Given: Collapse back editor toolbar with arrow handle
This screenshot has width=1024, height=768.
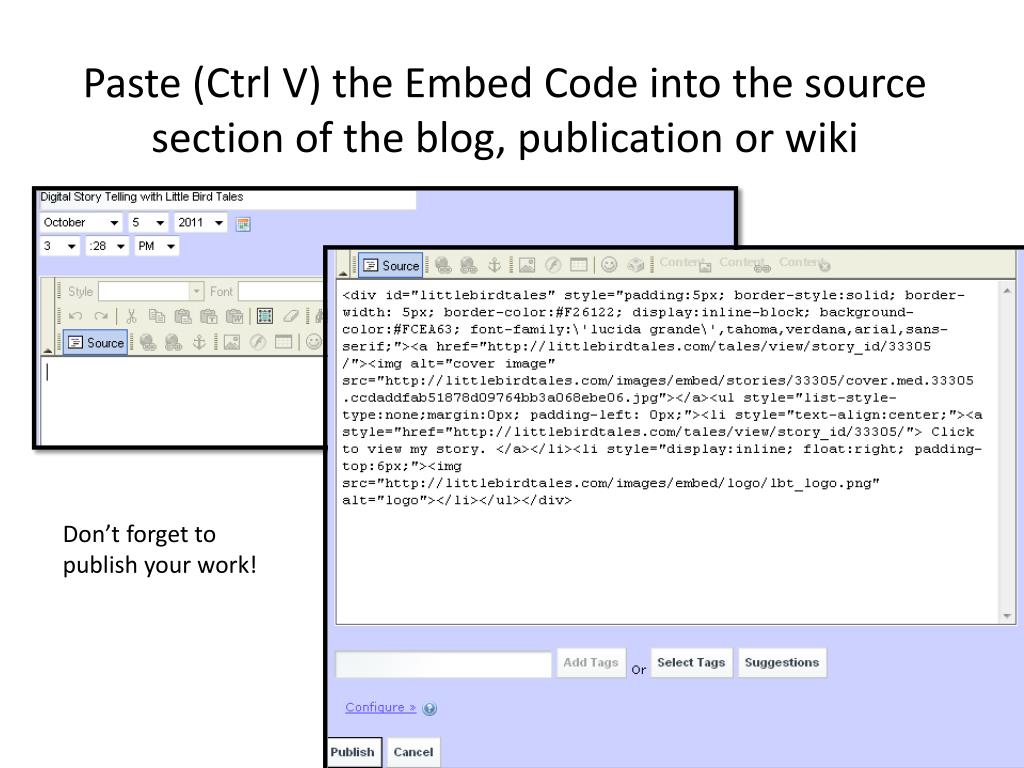Looking at the screenshot, I should [48, 350].
